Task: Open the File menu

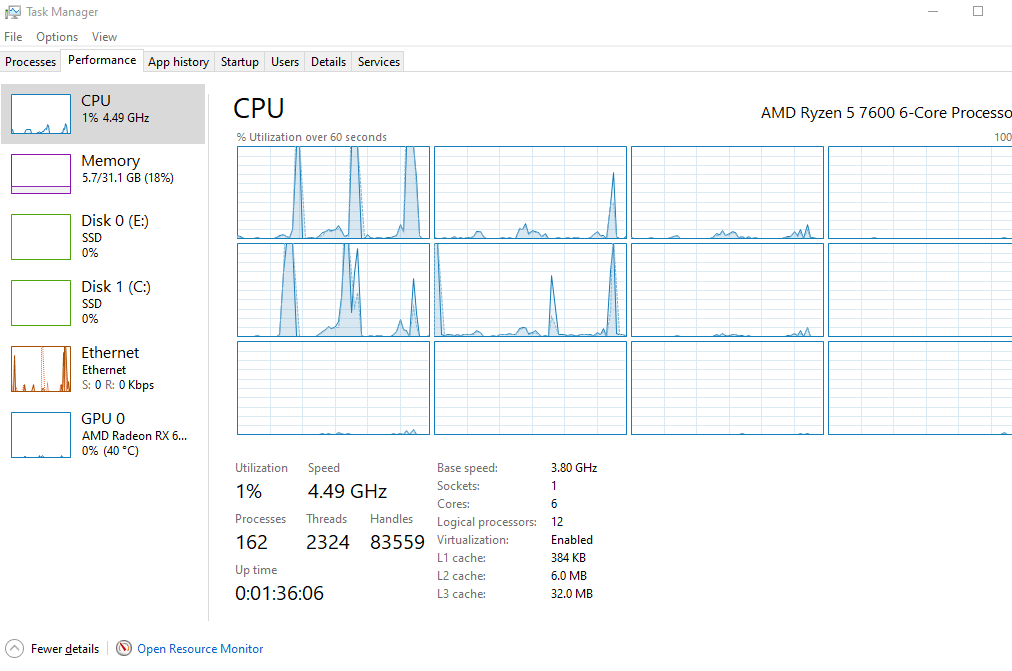Action: tap(13, 37)
